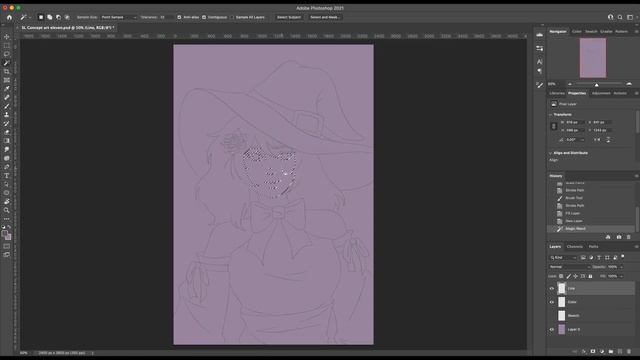This screenshot has width=640, height=360.
Task: Click the Select Subject button
Action: (289, 17)
